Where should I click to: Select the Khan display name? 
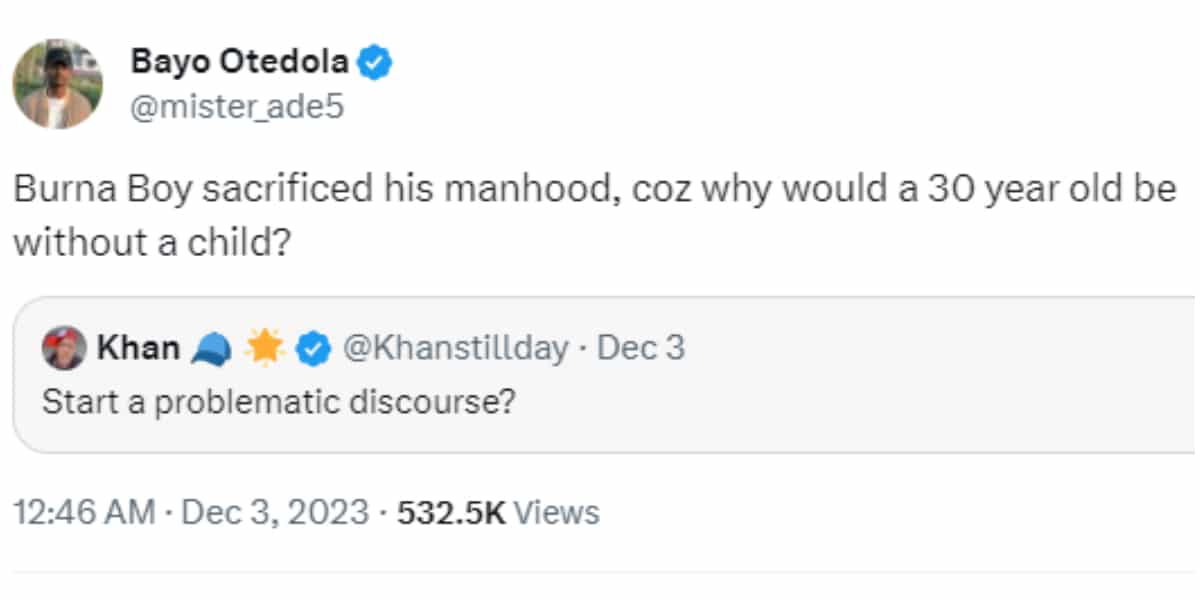[x=138, y=348]
